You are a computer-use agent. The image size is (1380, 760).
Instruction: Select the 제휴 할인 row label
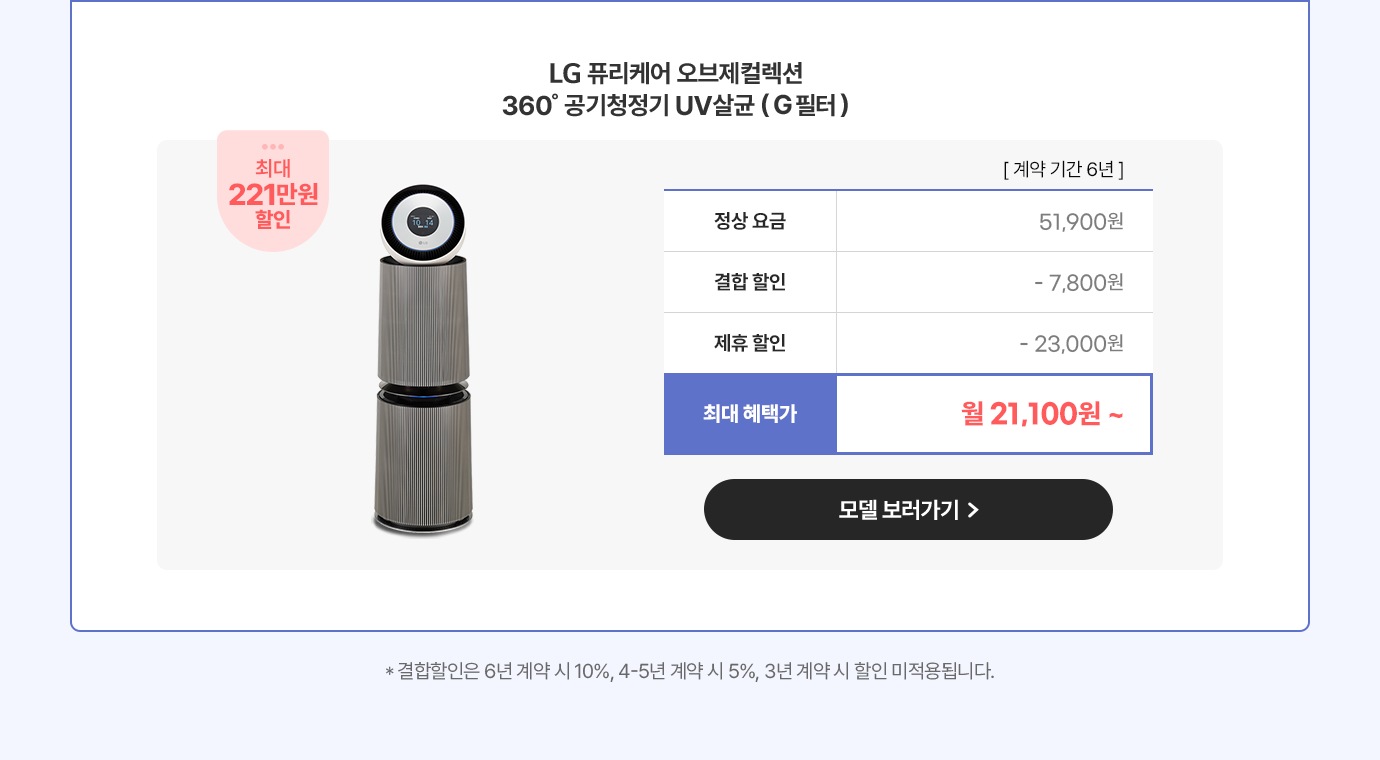(x=750, y=343)
